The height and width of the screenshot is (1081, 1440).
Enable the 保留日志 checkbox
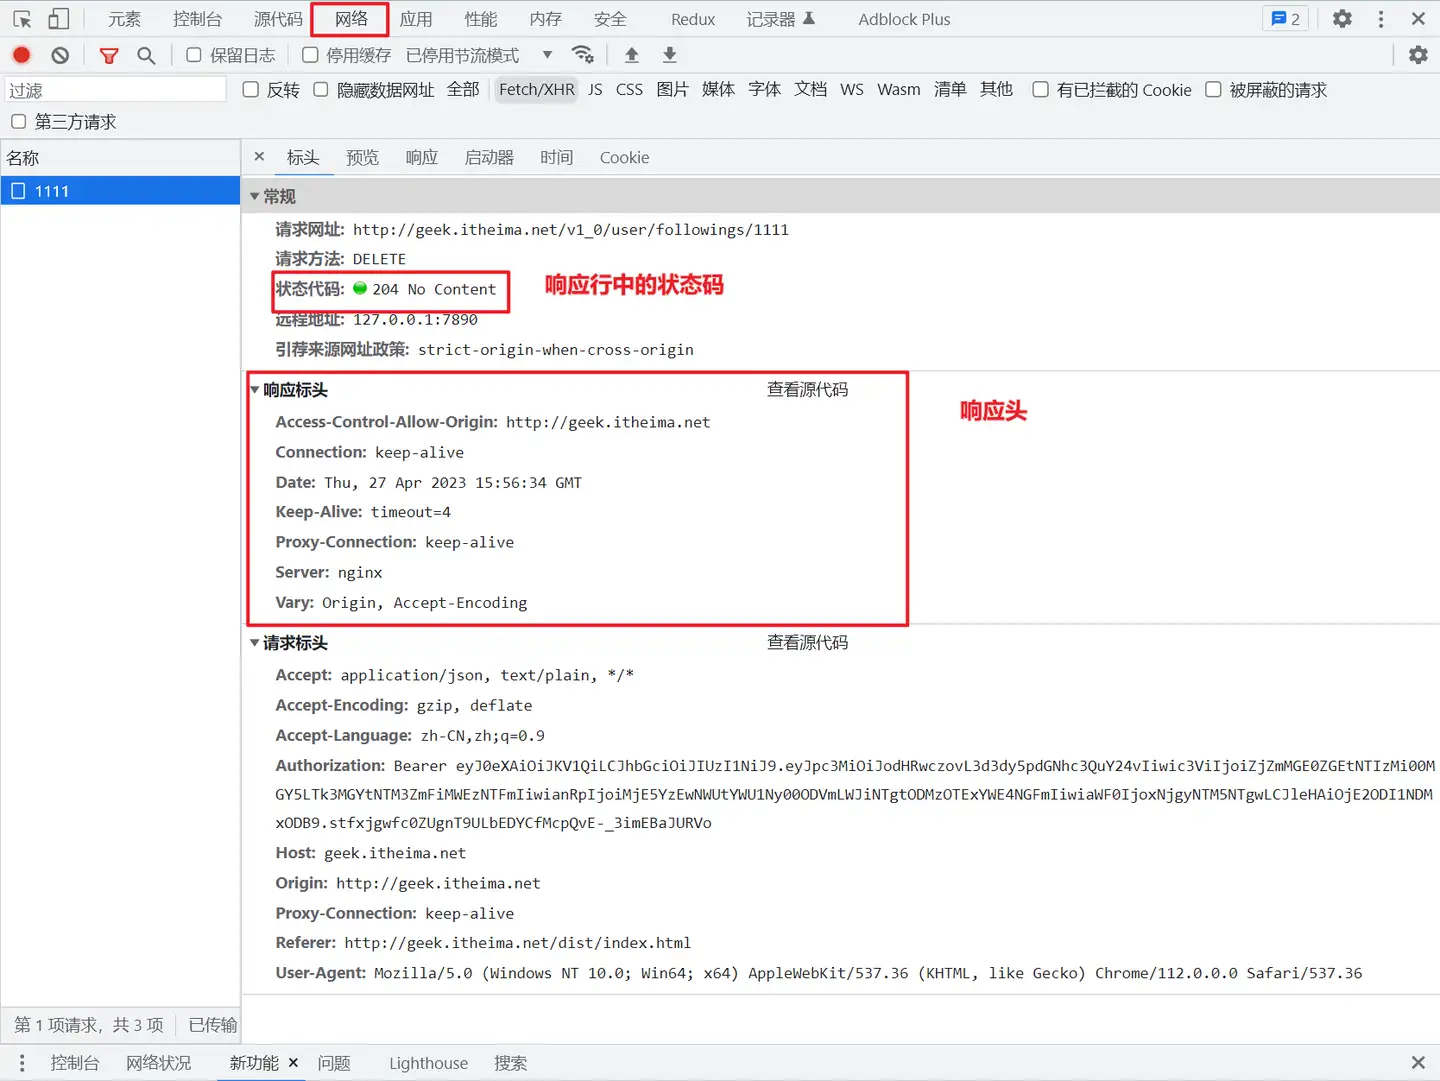tap(194, 55)
